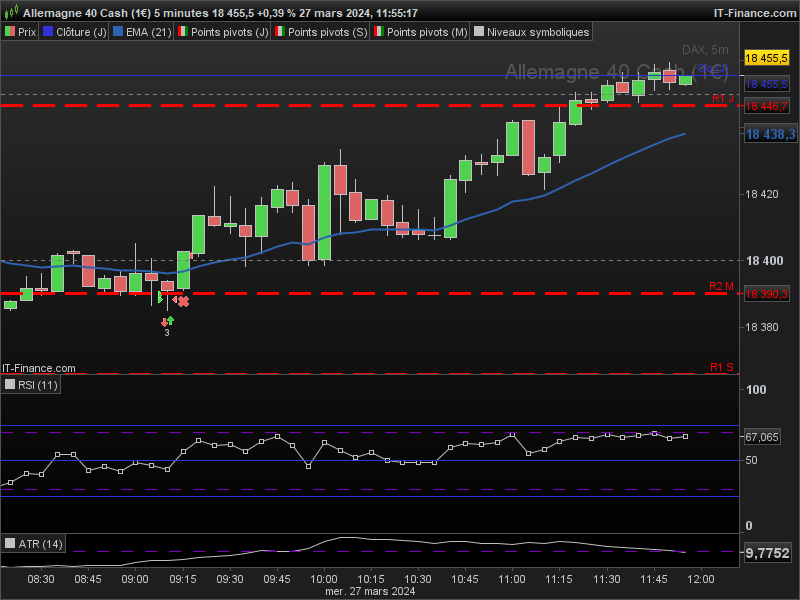Click the IT-Finance.com text above the RSI panel
Image resolution: width=800 pixels, height=600 pixels.
coord(39,368)
